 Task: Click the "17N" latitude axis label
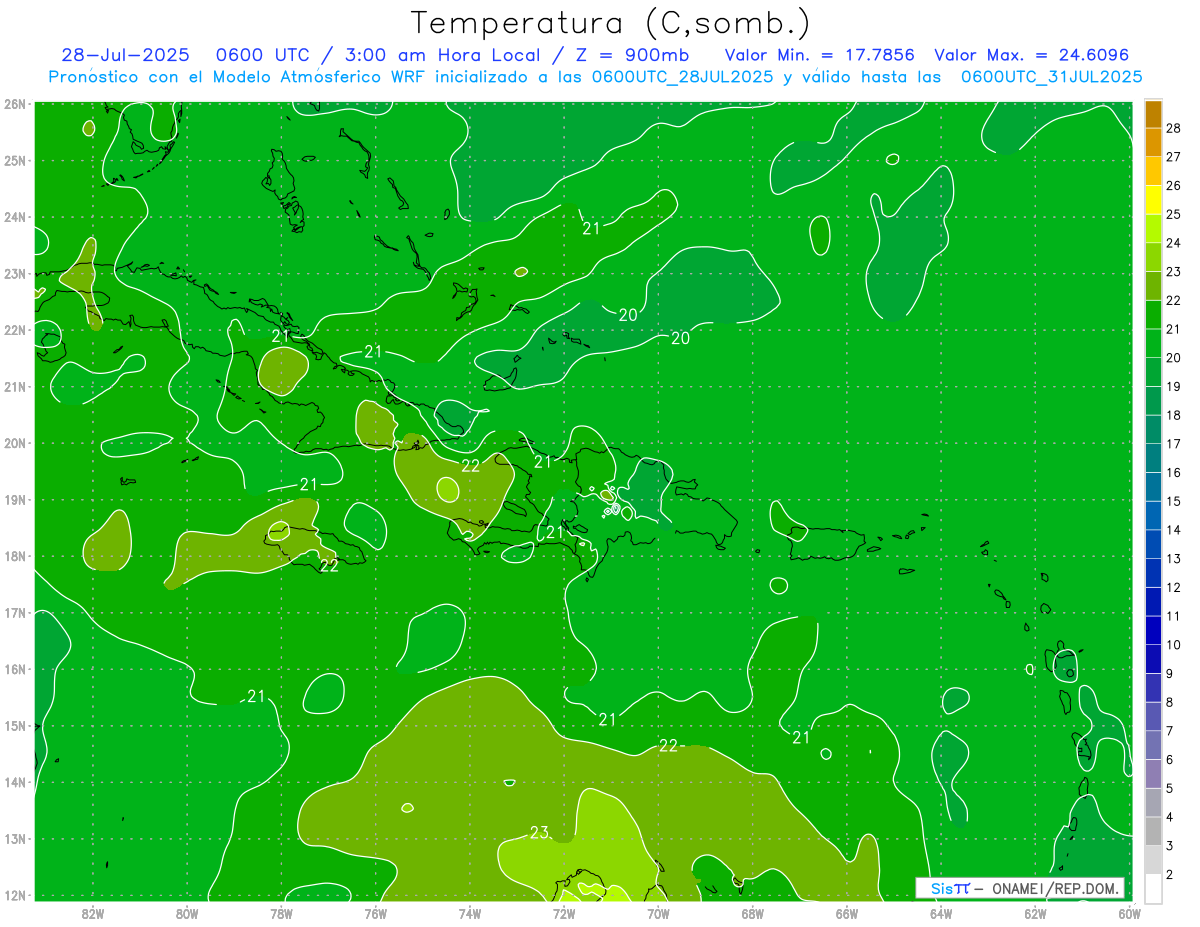[x=15, y=613]
